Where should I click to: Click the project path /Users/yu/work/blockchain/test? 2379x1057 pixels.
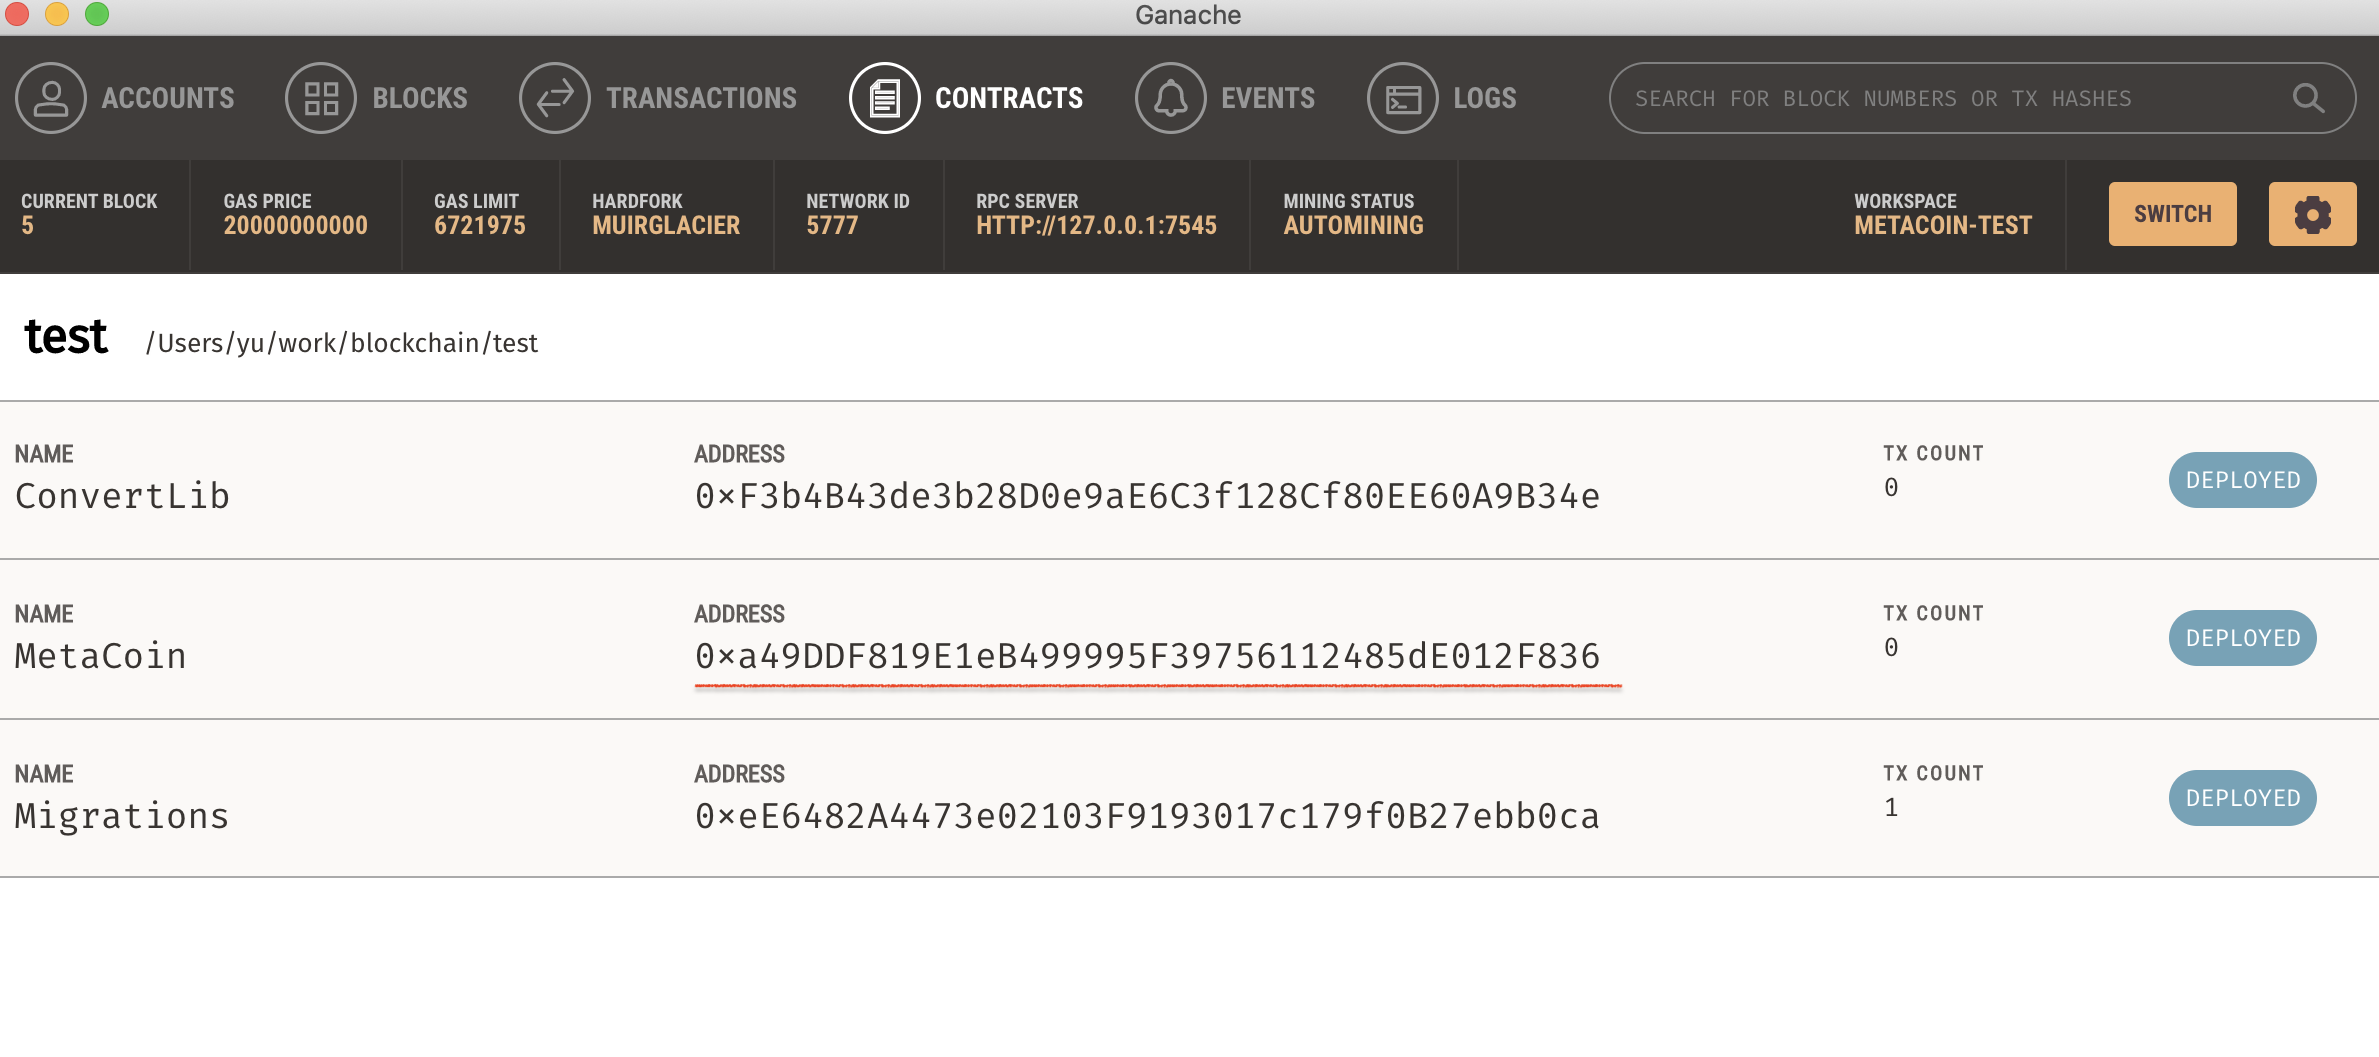pyautogui.click(x=342, y=343)
